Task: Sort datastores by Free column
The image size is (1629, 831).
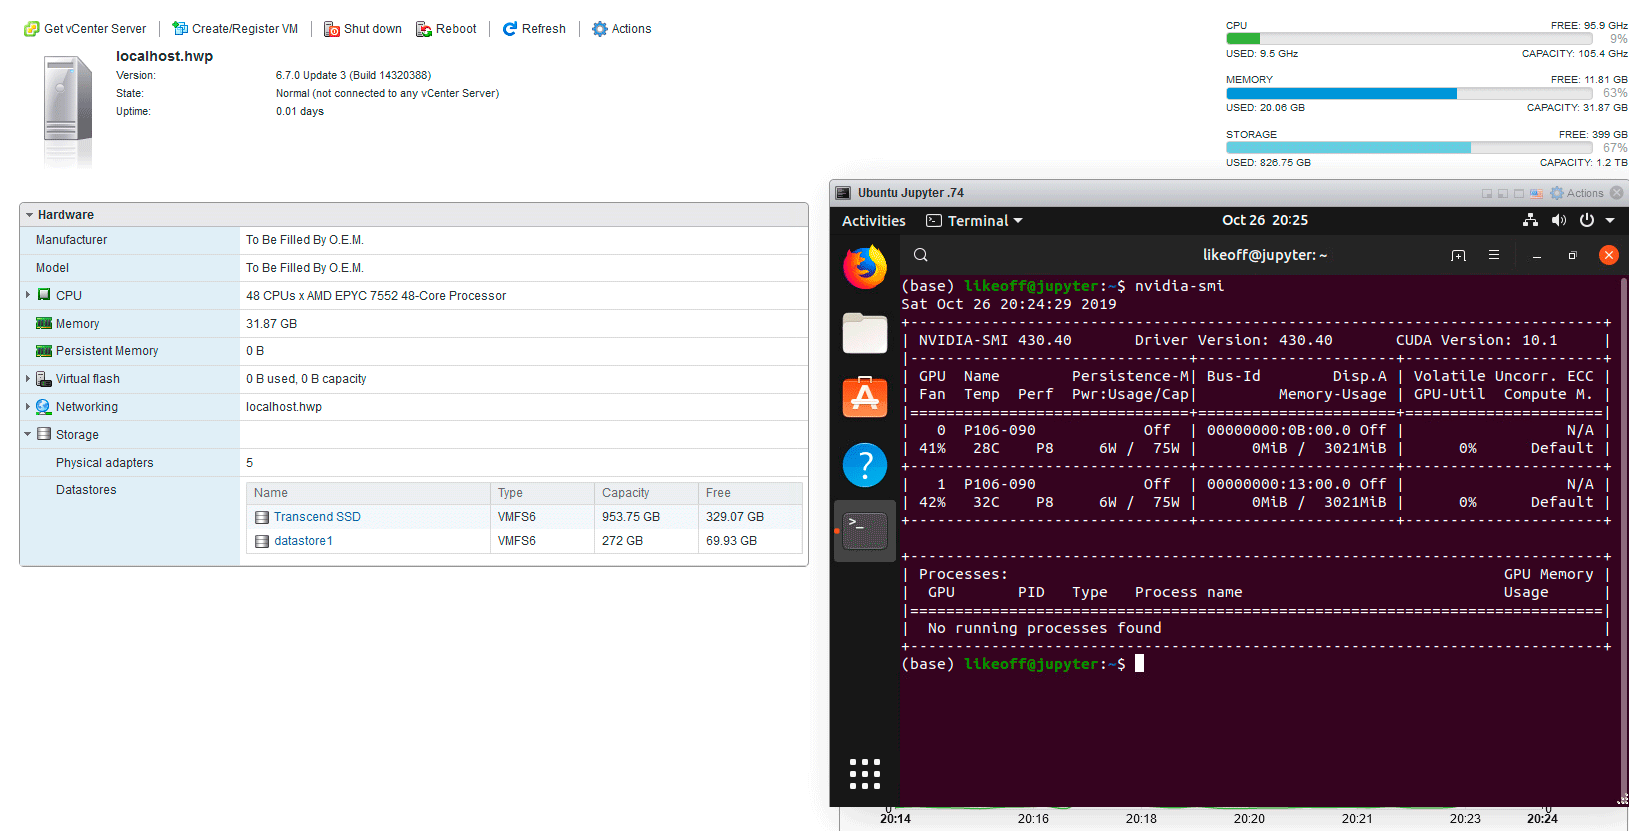Action: click(750, 493)
